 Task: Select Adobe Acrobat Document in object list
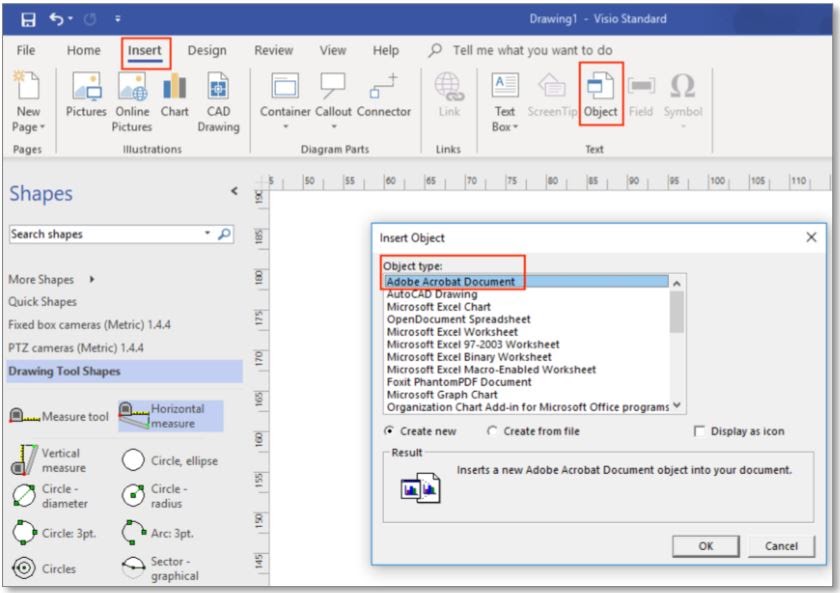[x=527, y=281]
